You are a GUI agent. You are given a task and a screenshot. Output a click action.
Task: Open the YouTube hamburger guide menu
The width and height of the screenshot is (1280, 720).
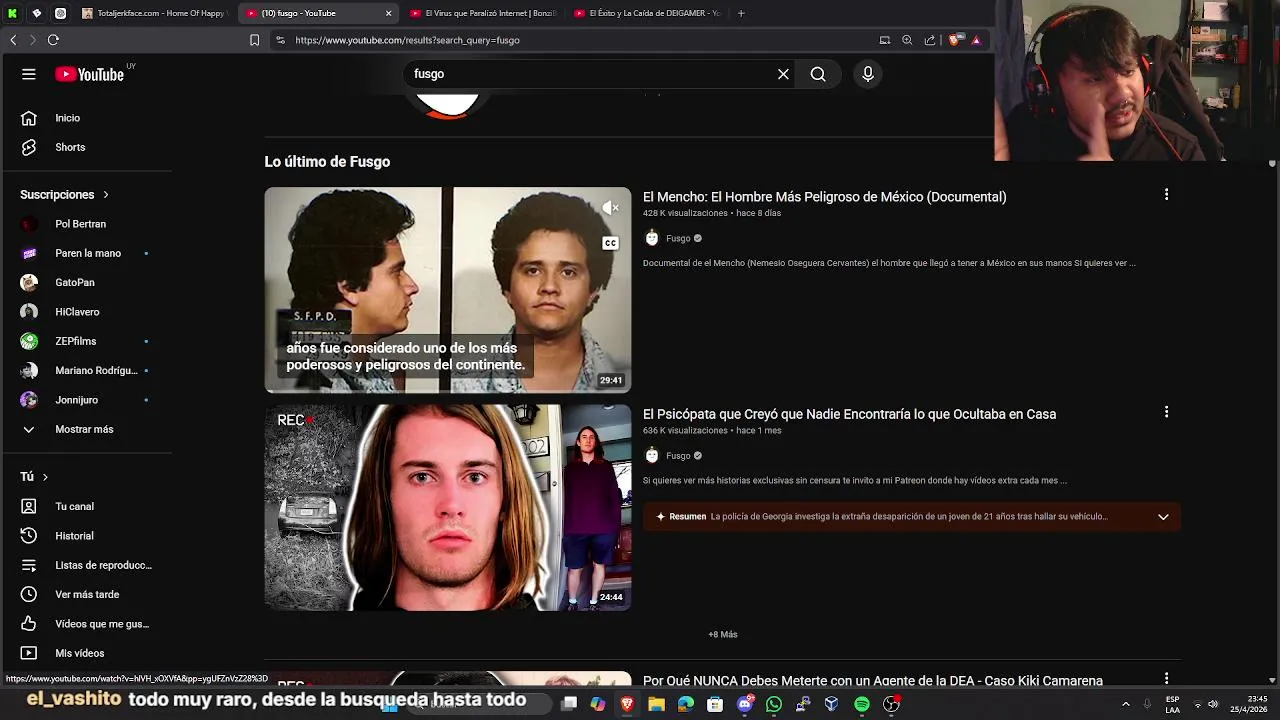(x=29, y=74)
